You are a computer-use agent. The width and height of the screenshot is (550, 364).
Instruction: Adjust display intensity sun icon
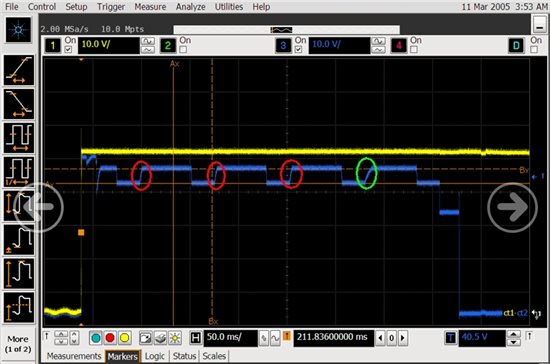175,338
